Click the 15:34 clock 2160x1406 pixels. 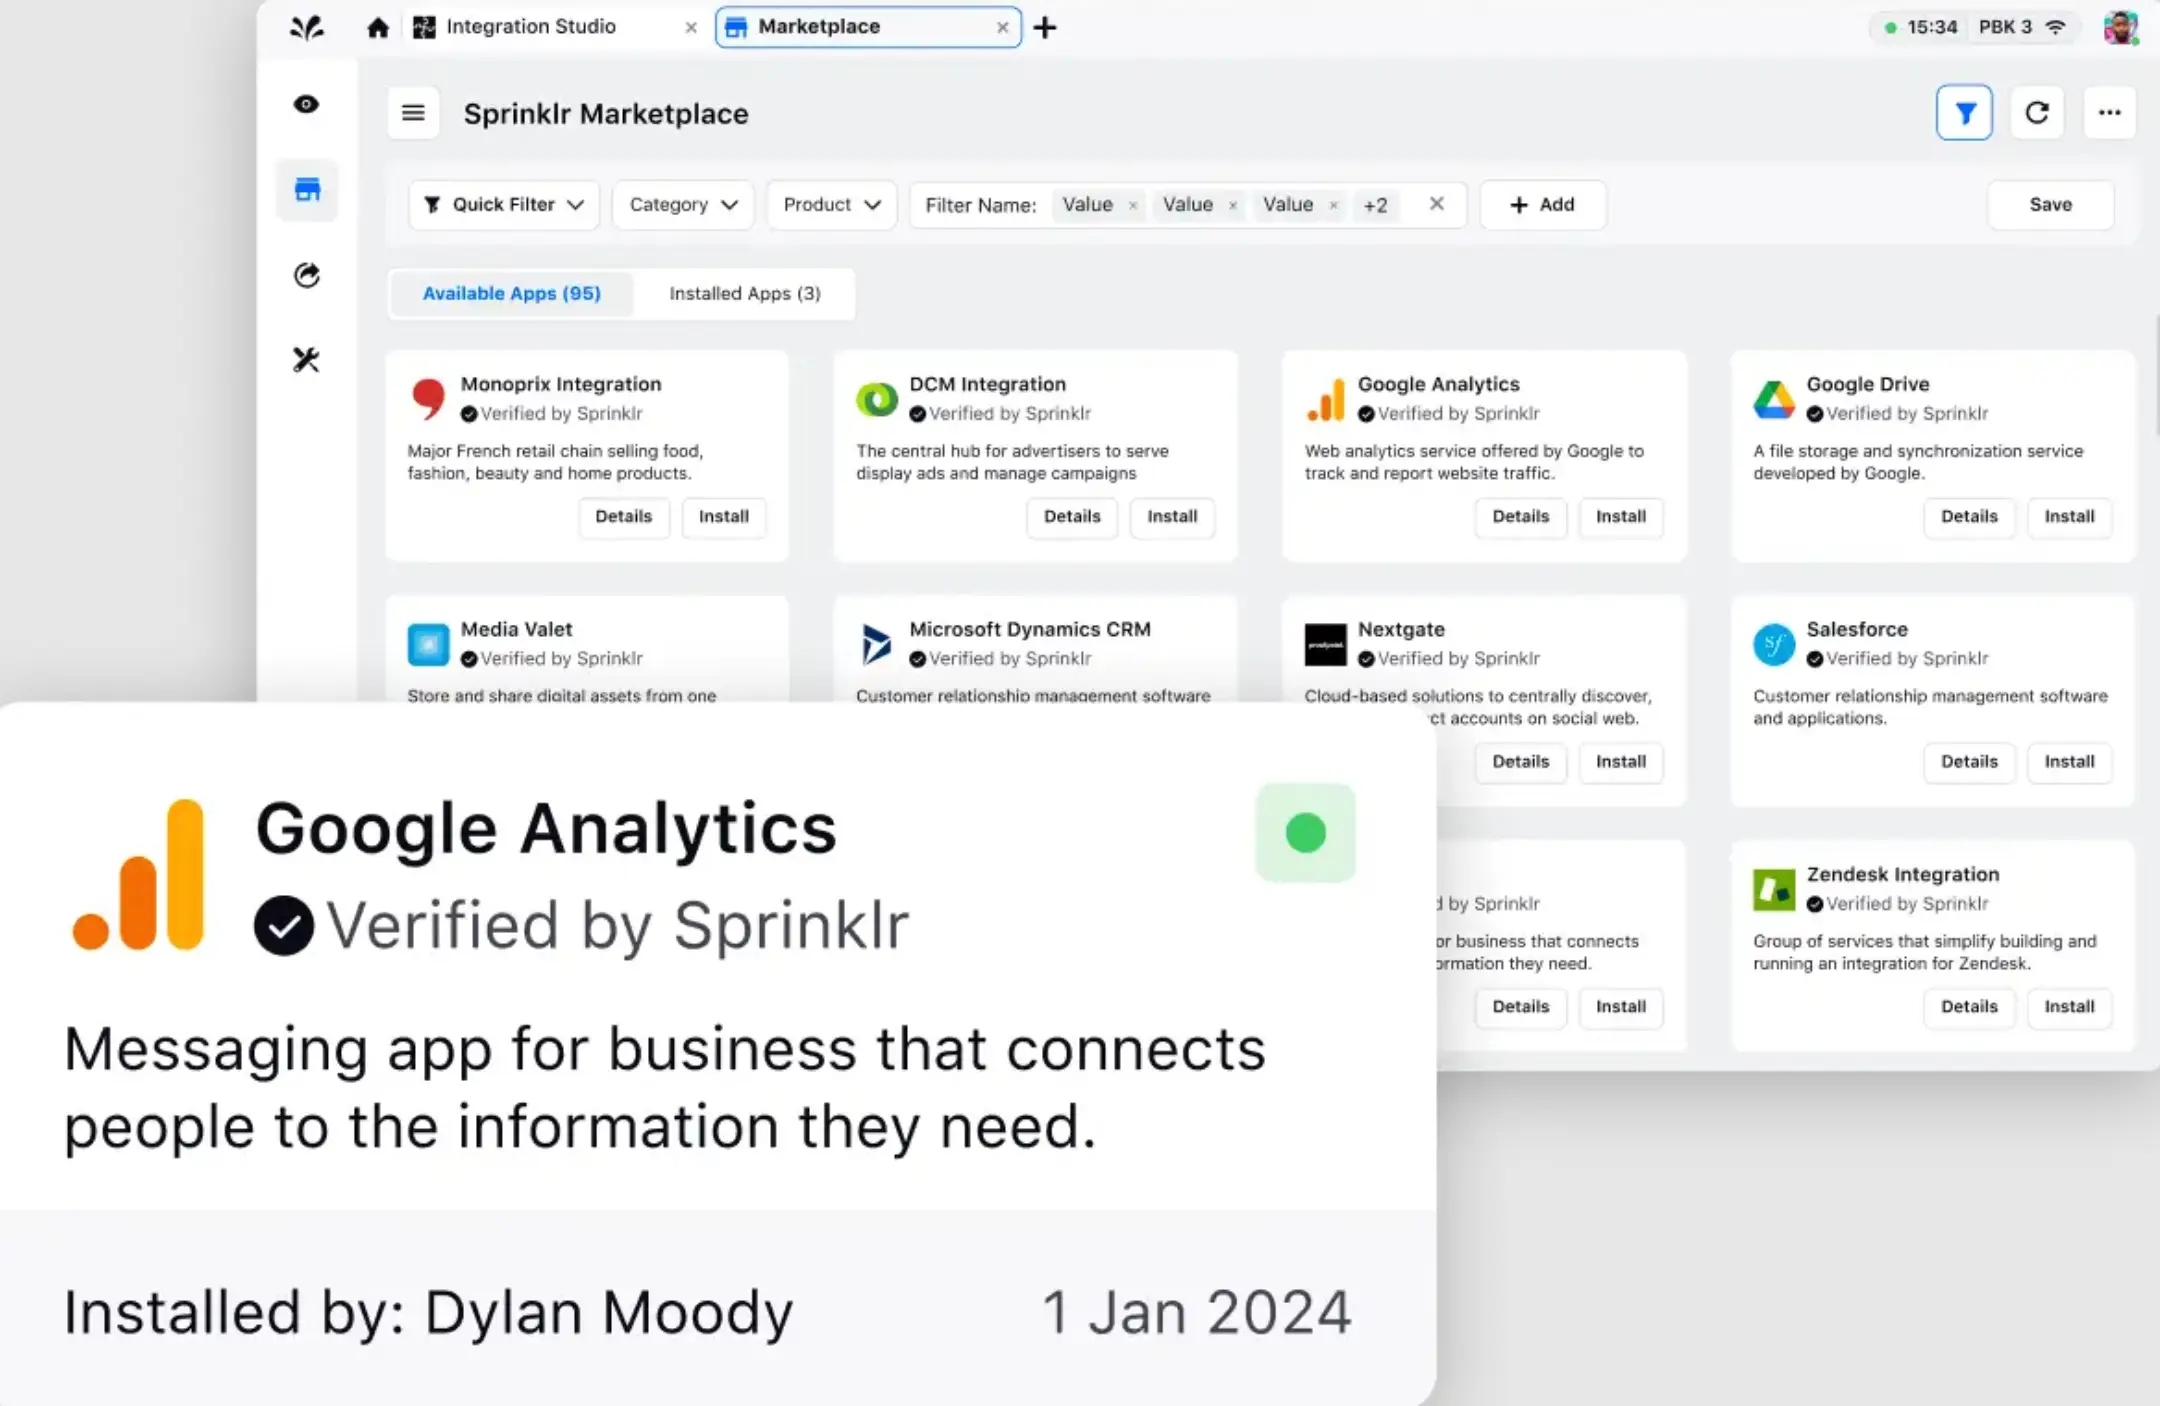1931,27
